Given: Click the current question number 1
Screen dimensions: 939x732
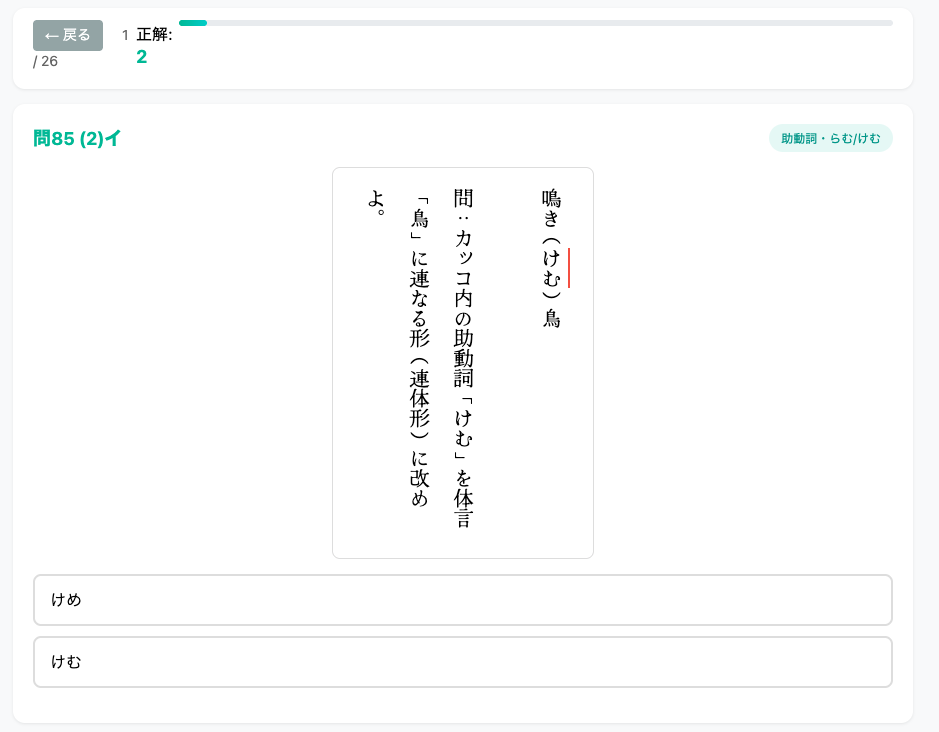Looking at the screenshot, I should [125, 35].
